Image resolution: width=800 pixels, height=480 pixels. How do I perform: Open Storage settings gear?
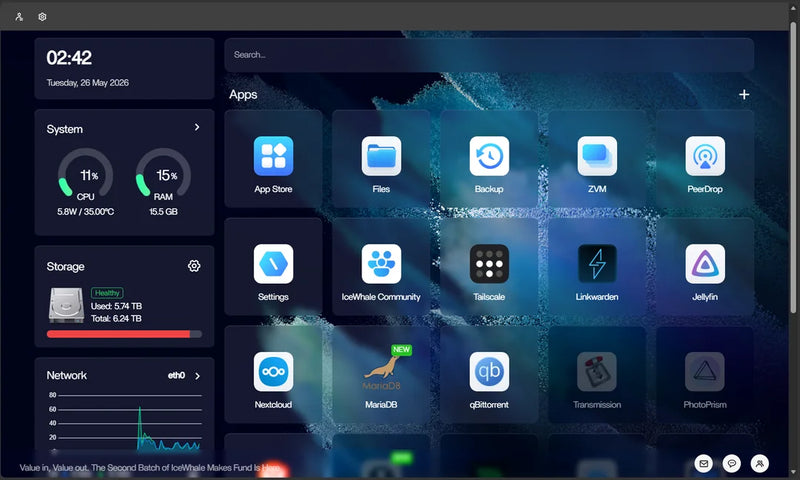[x=194, y=266]
